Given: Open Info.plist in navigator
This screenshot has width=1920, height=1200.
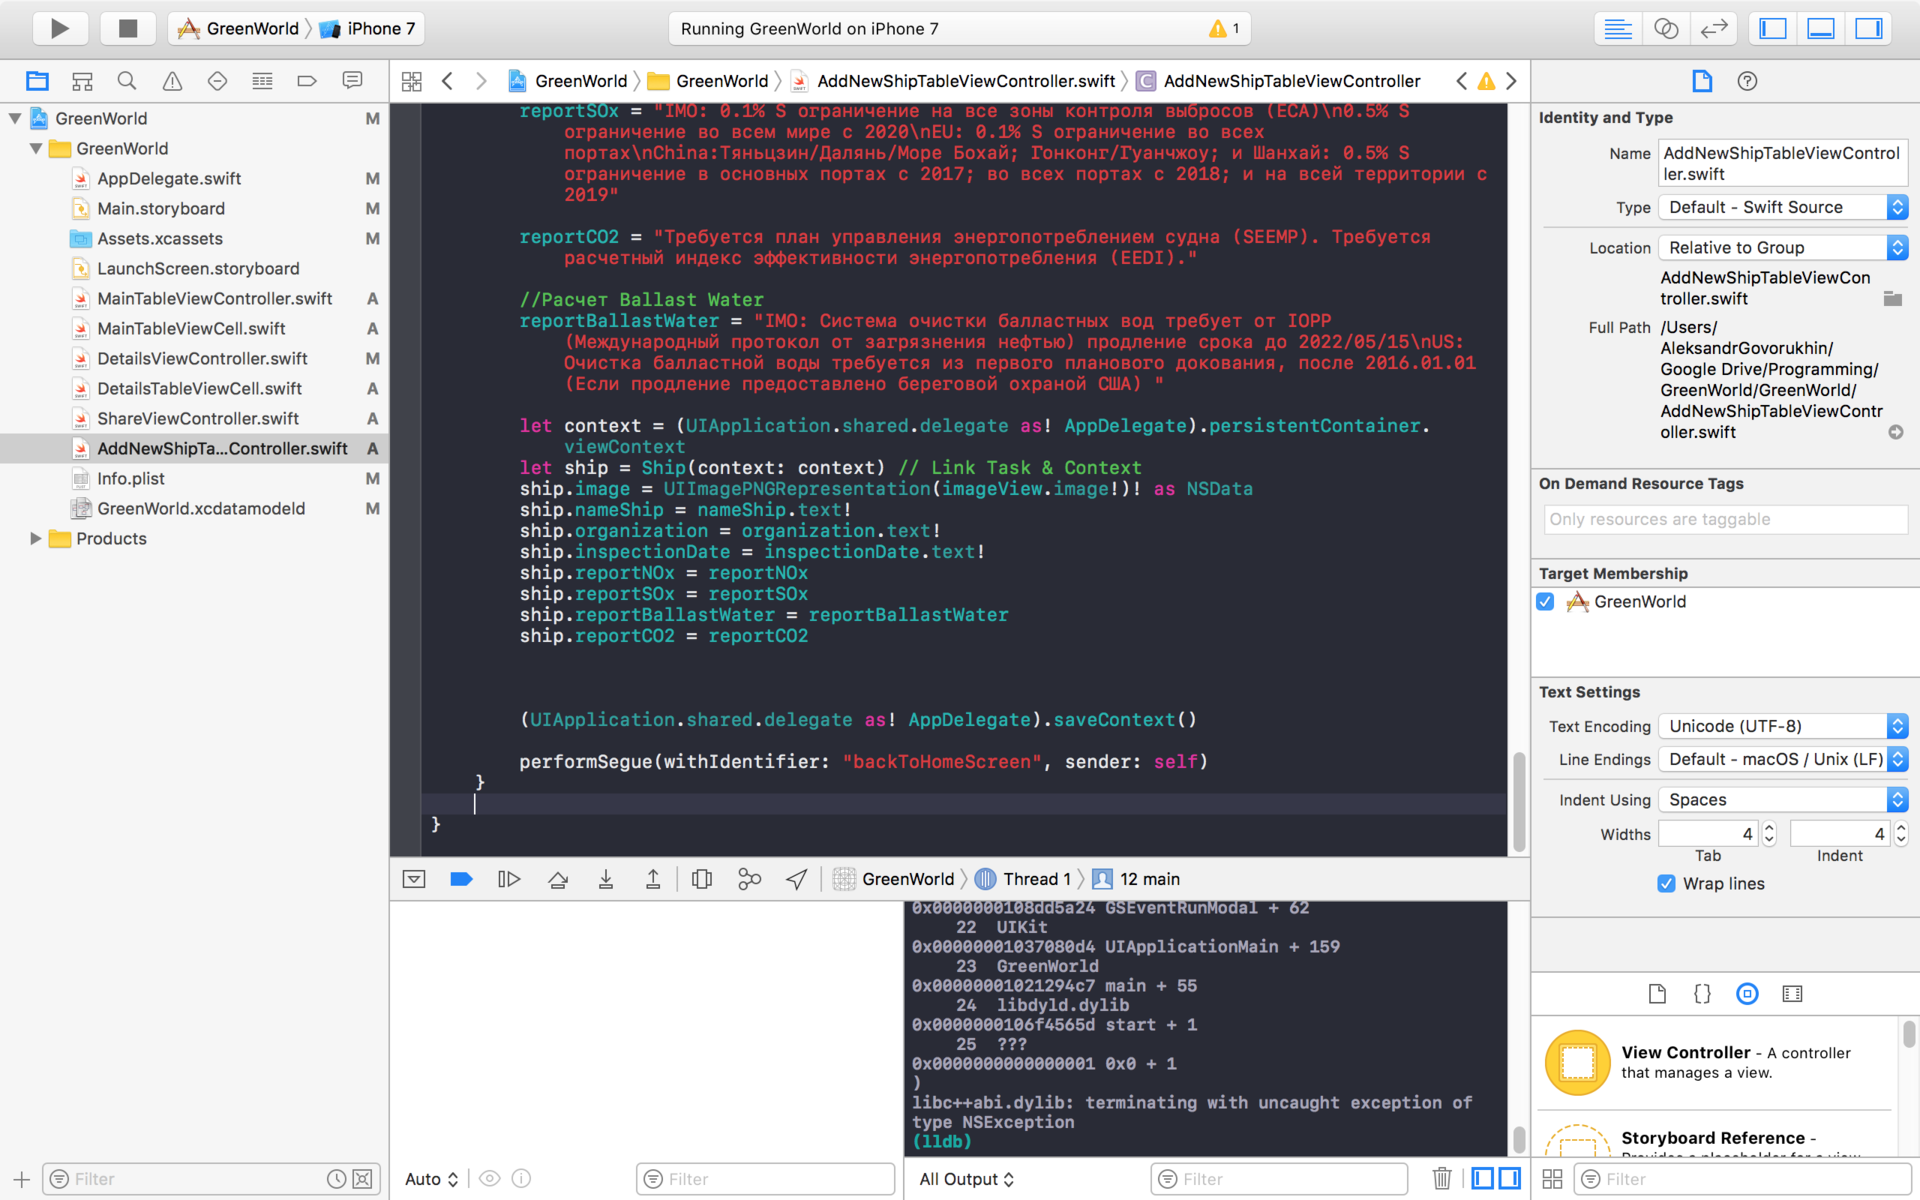Looking at the screenshot, I should click(130, 478).
